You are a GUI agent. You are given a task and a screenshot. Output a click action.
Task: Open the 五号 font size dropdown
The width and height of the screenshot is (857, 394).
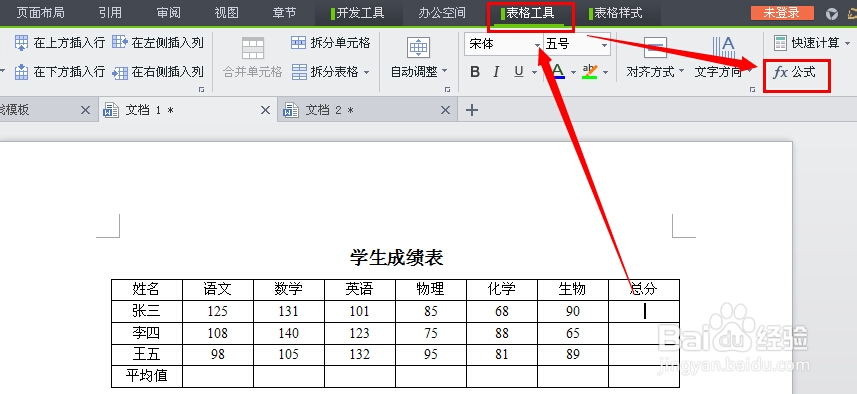[604, 45]
